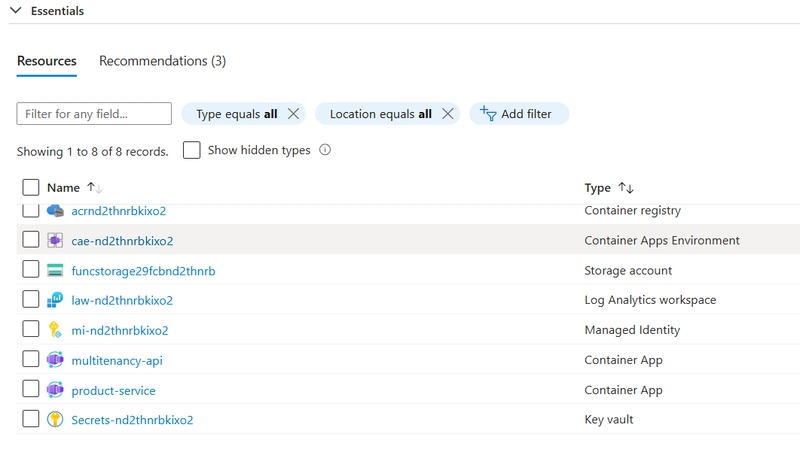
Task: Open law-nd2thnrbkixo2 workspace
Action: (x=122, y=301)
